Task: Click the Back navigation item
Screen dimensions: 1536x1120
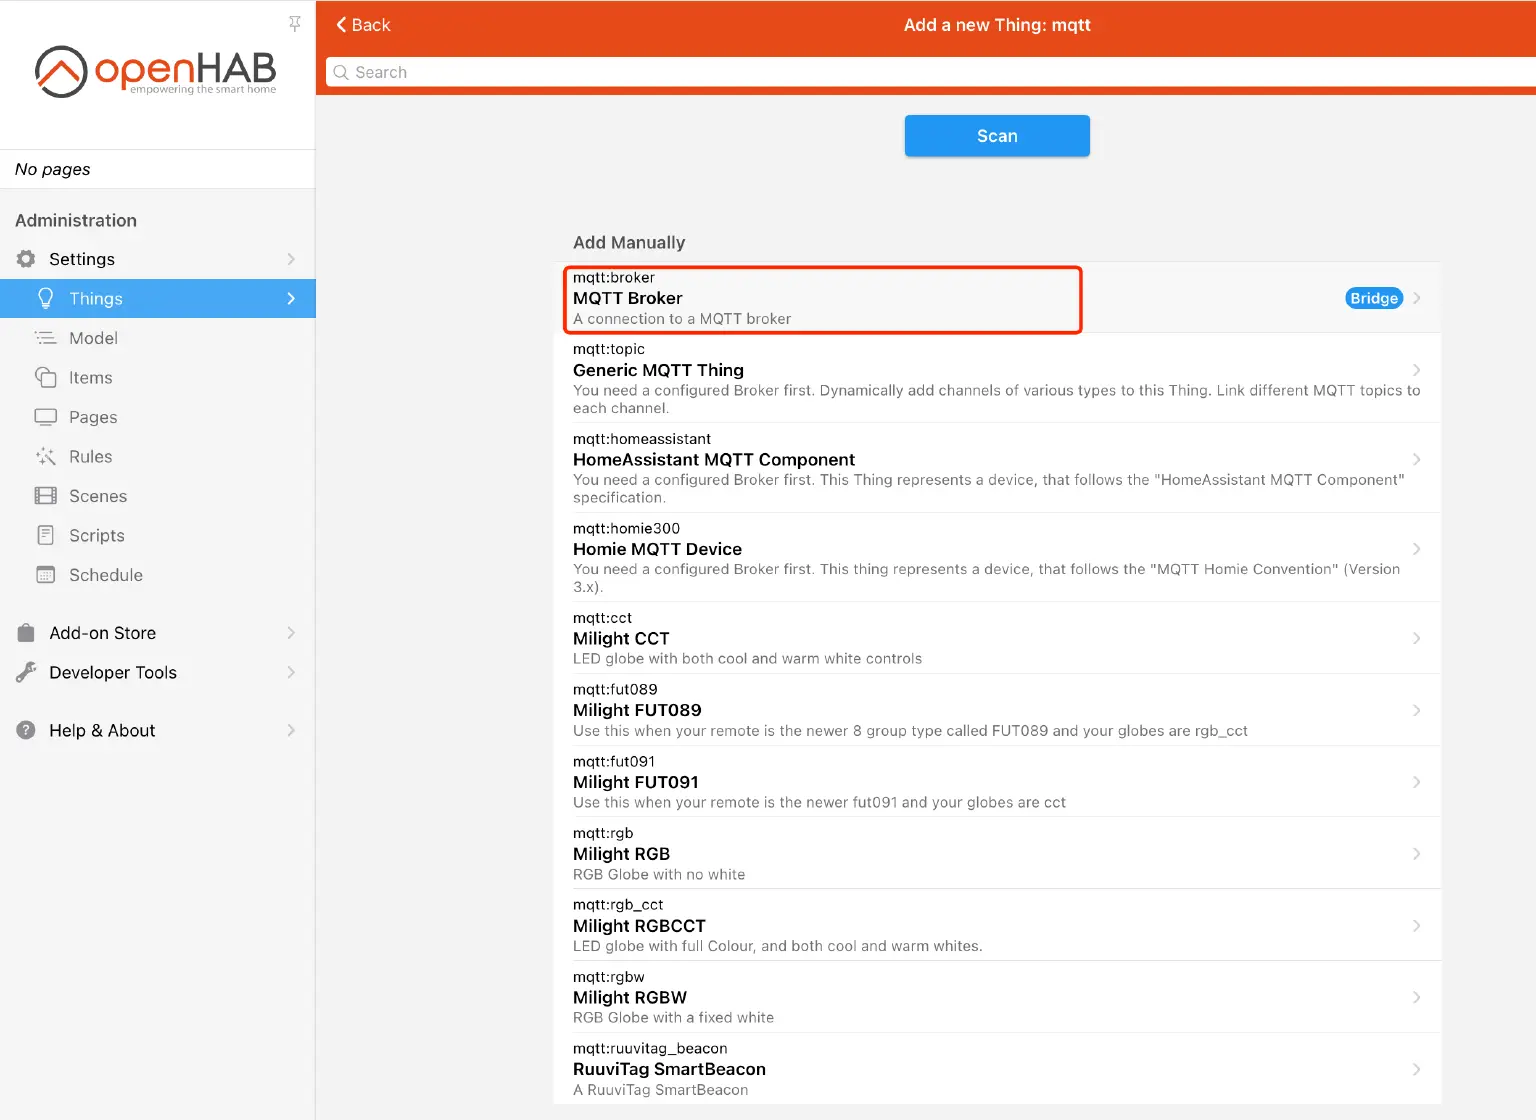Action: (362, 24)
